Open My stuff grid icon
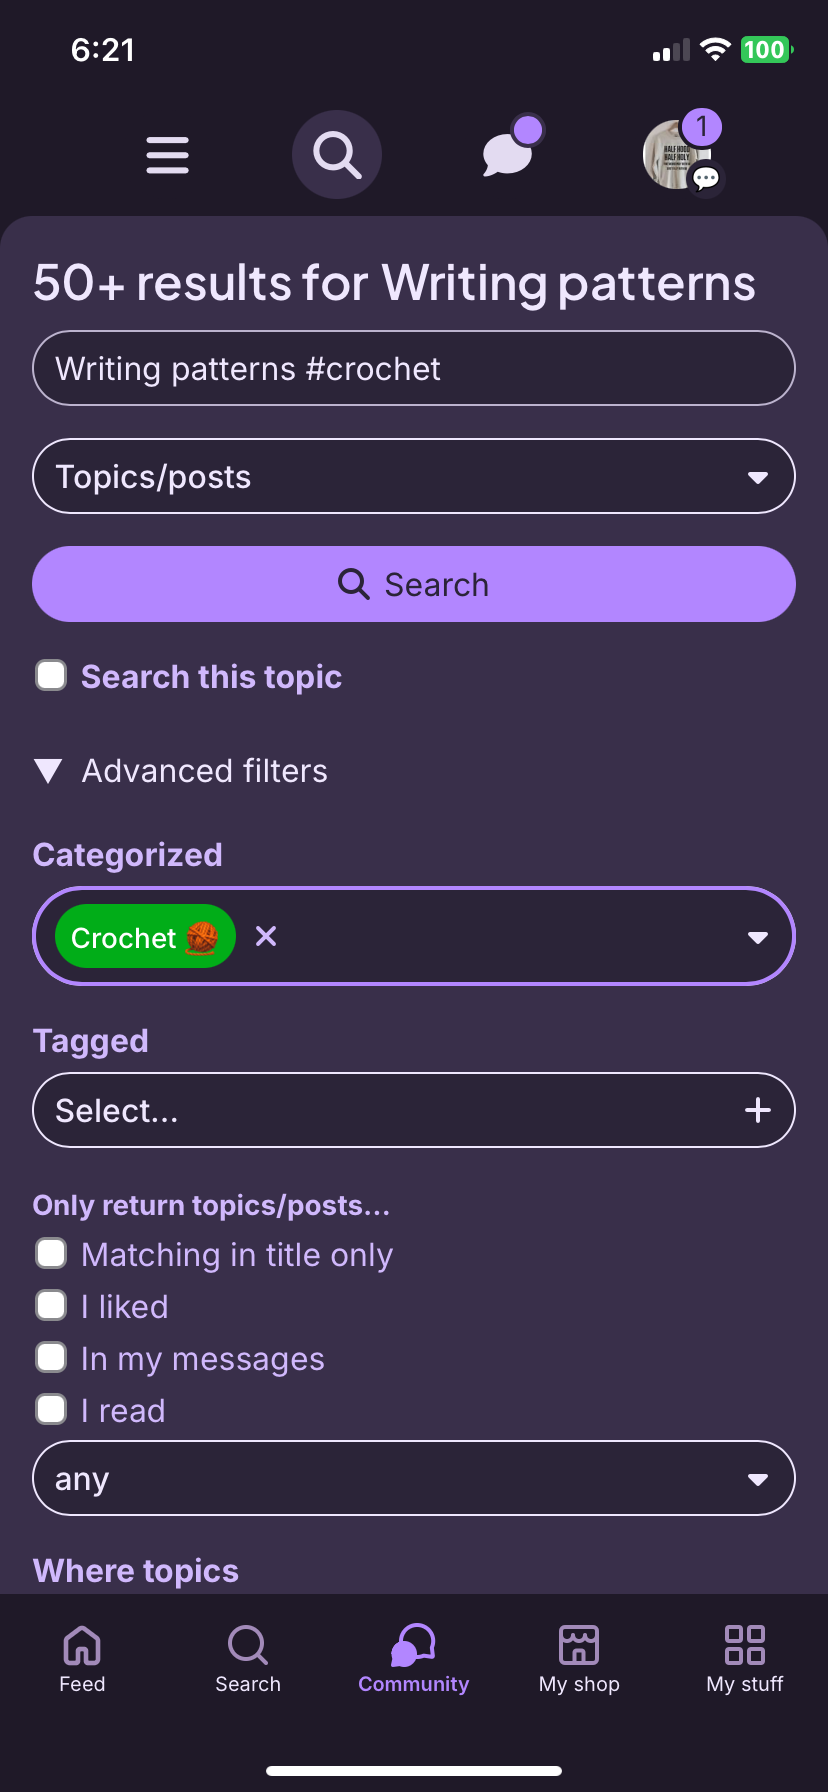Screen dimensions: 828x1792 tap(745, 1660)
